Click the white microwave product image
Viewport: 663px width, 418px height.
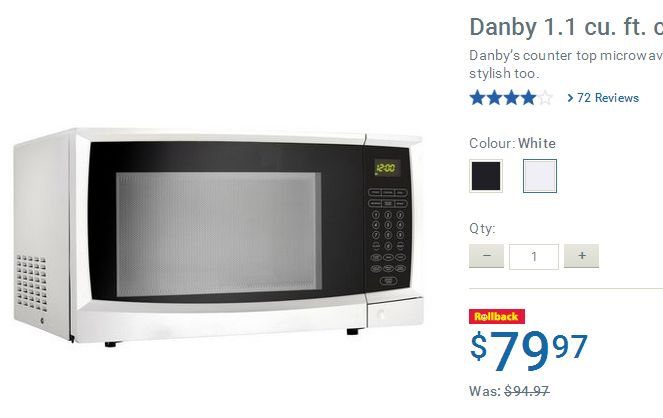pyautogui.click(x=219, y=237)
